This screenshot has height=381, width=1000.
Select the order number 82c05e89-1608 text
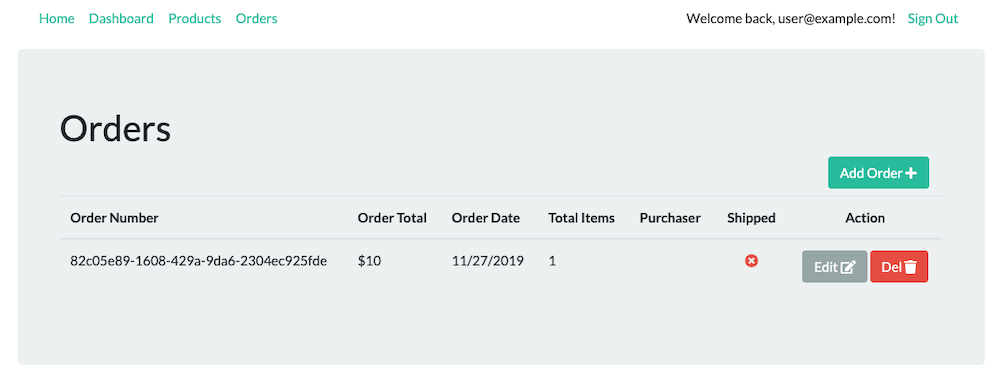click(198, 260)
